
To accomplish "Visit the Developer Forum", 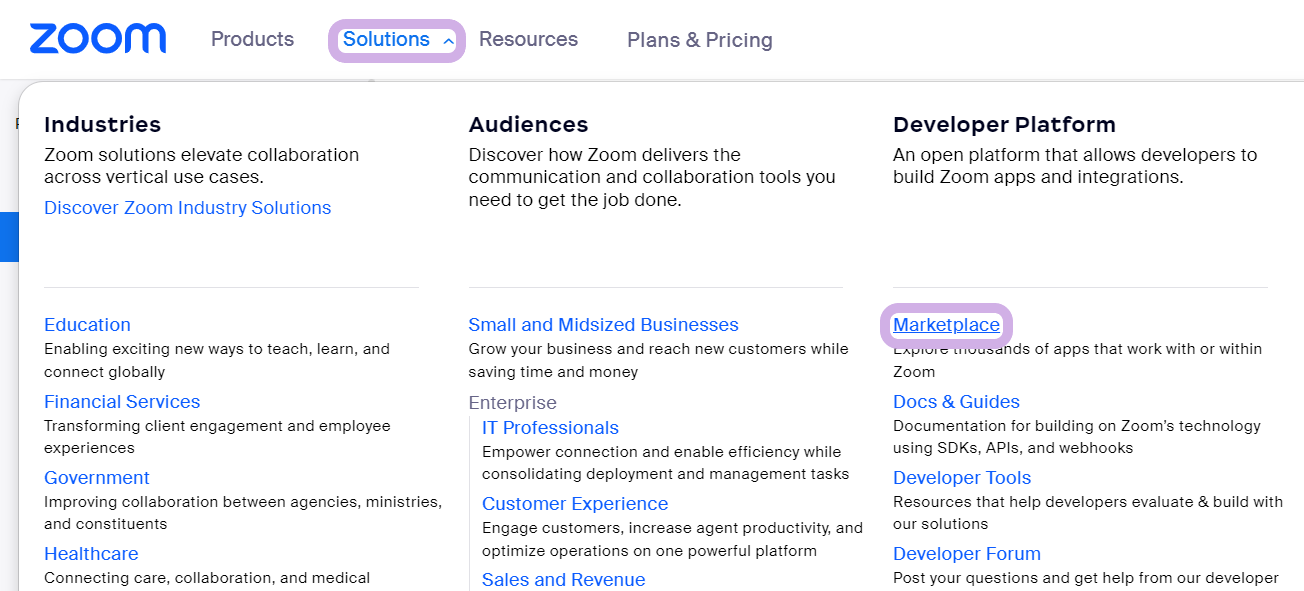I will pos(966,554).
